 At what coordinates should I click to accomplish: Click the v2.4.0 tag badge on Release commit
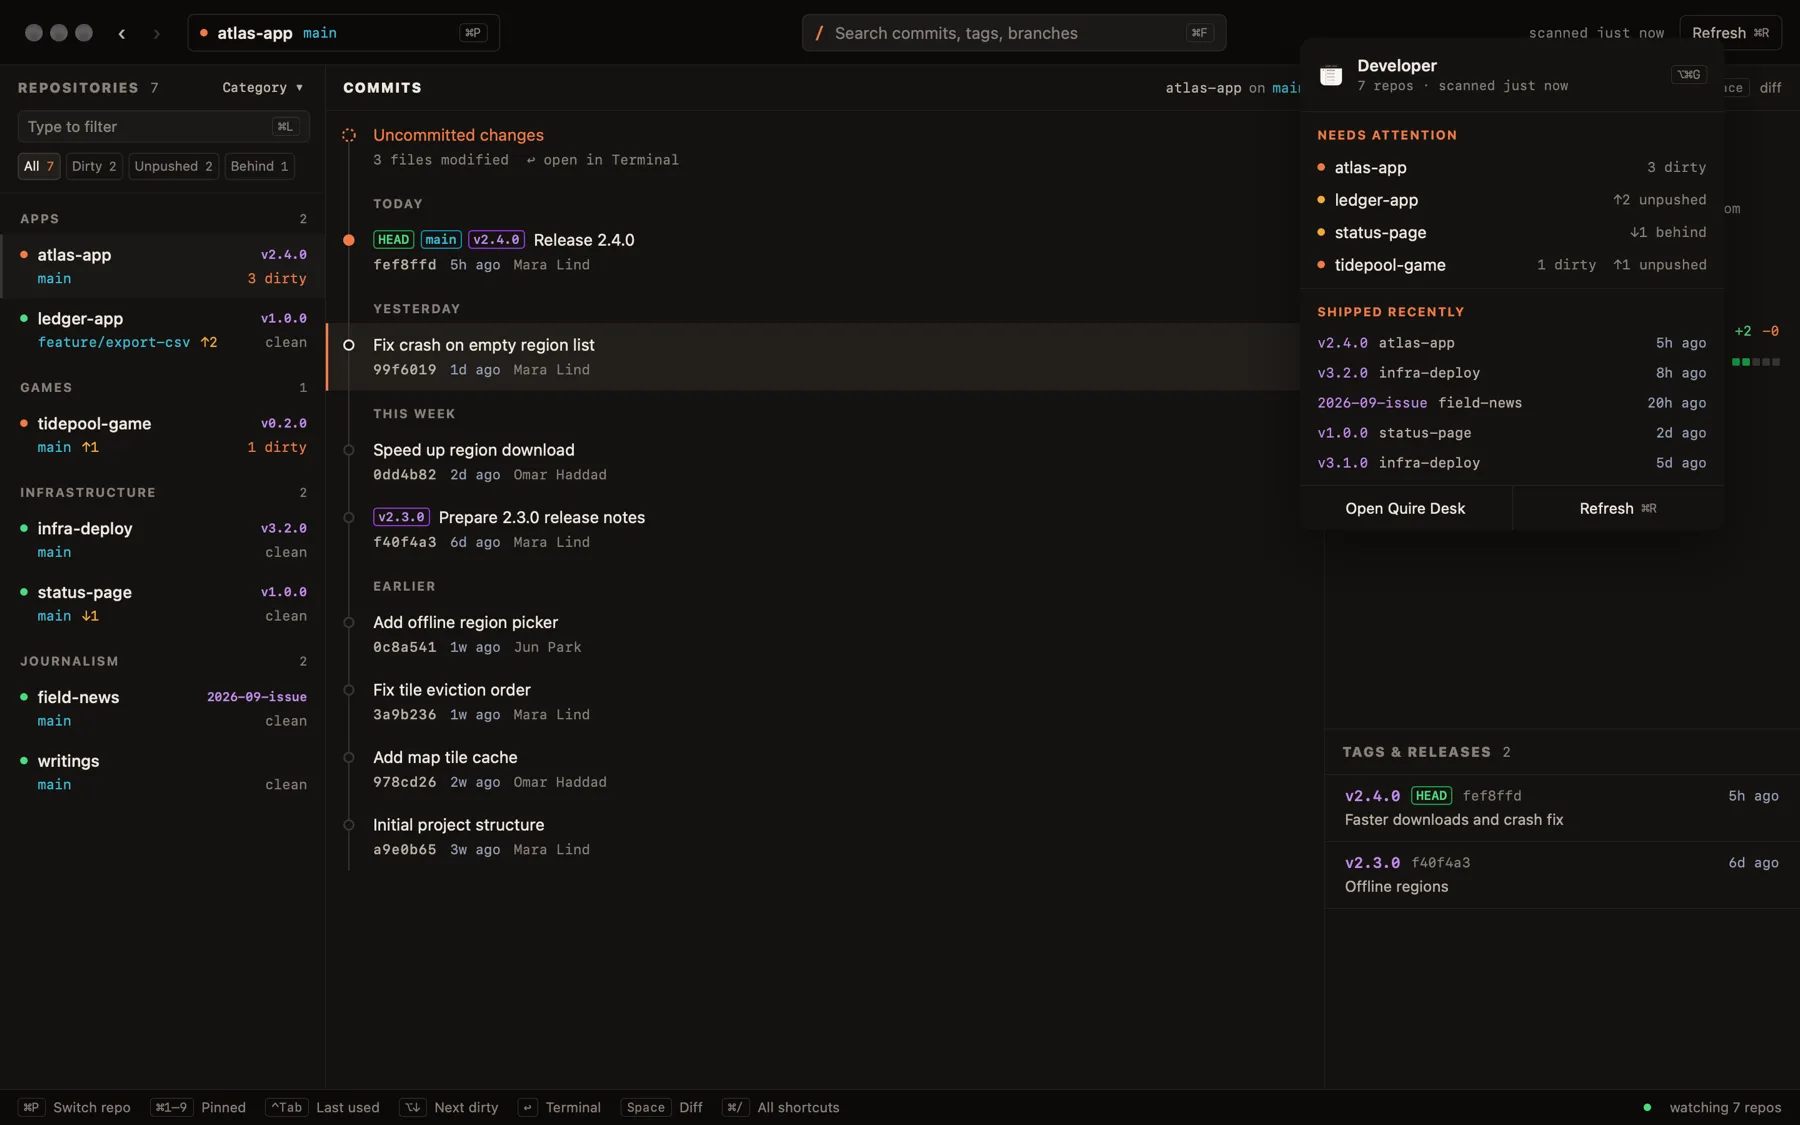[496, 240]
